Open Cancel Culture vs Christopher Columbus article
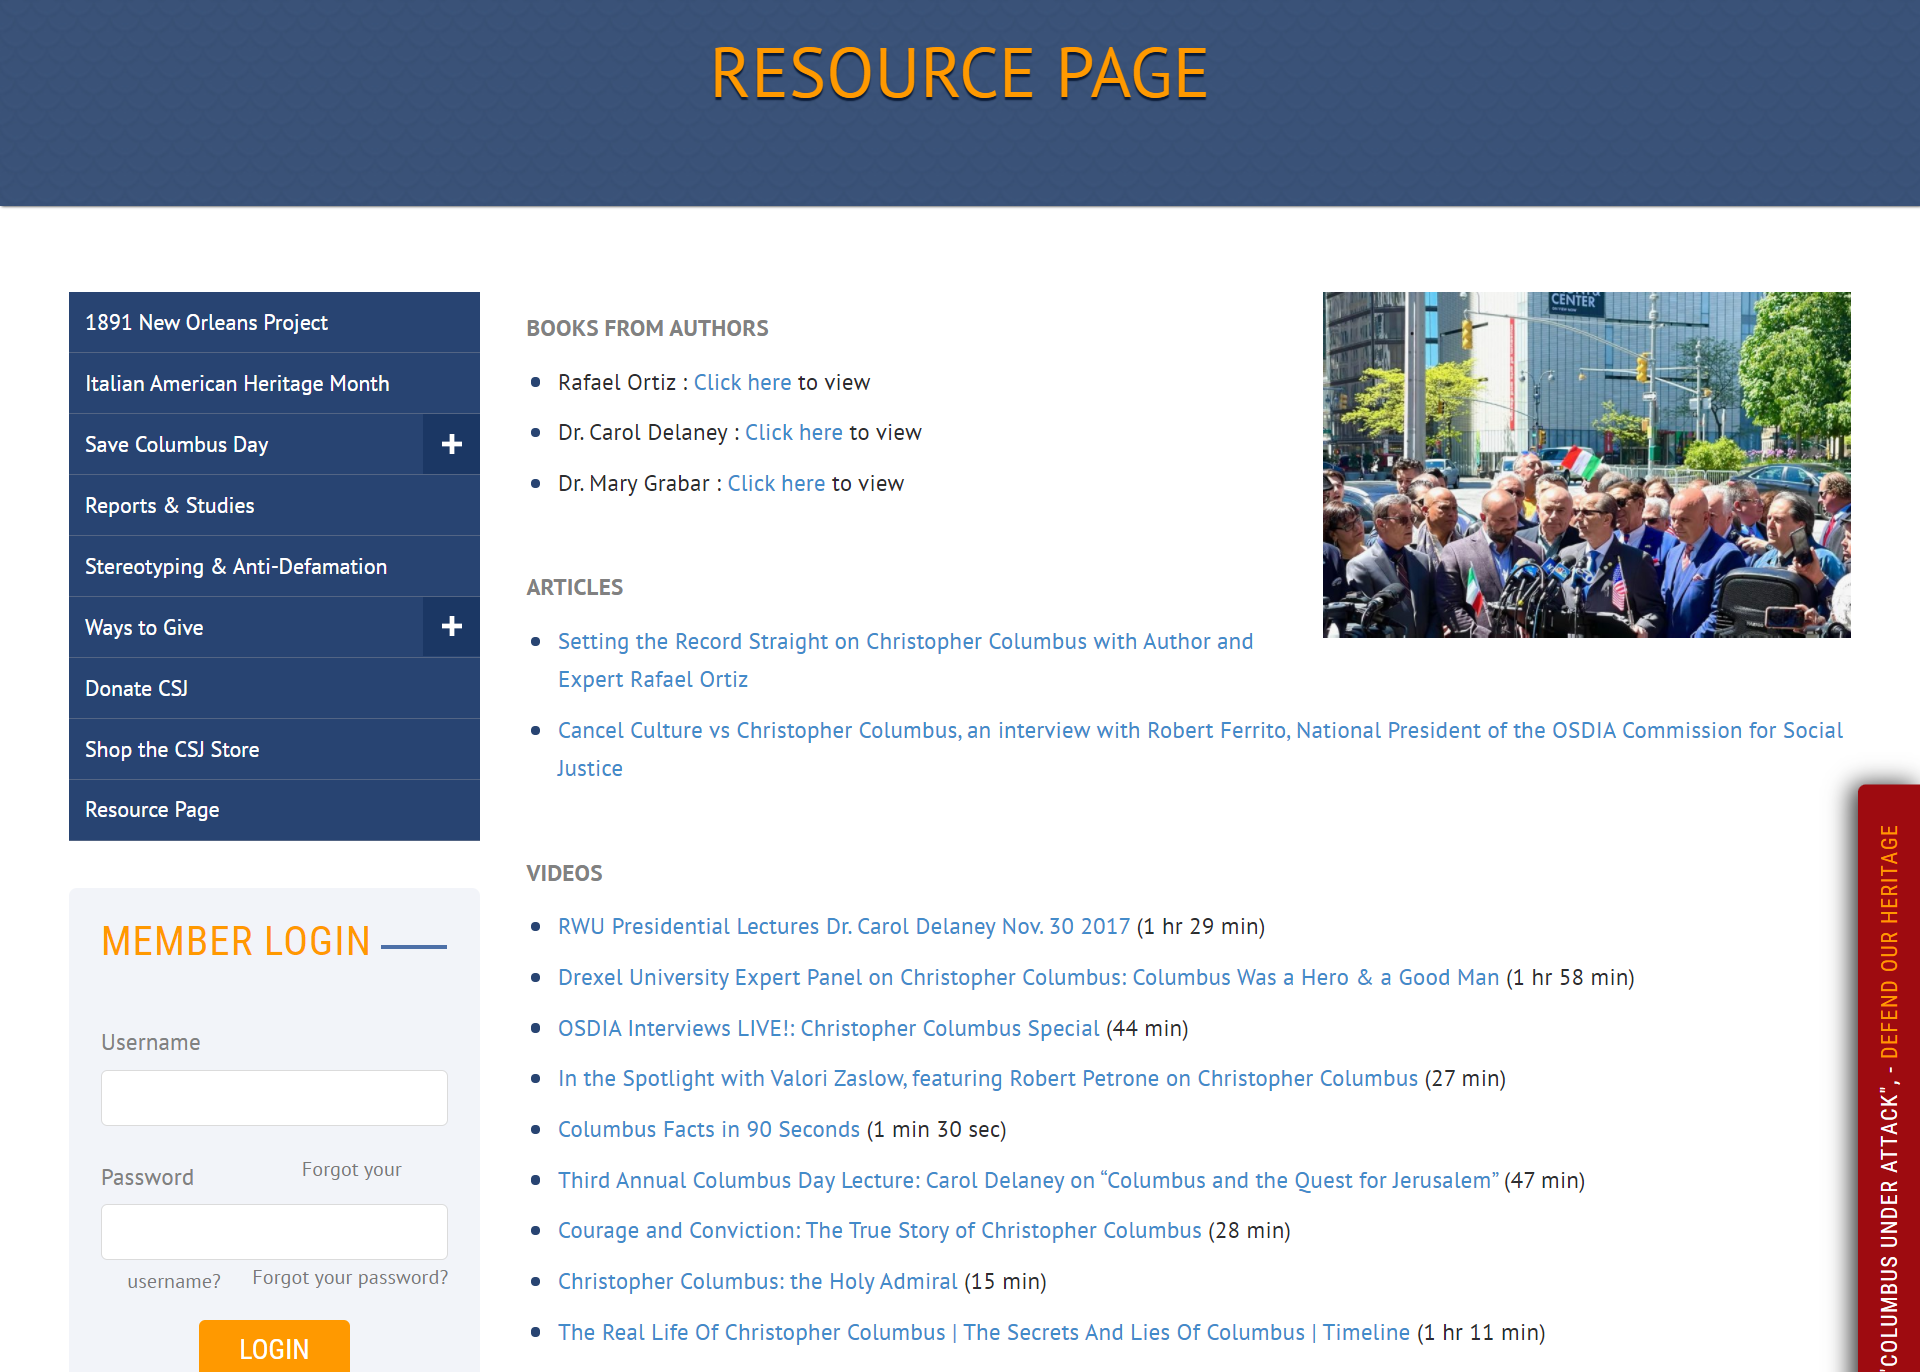This screenshot has width=1920, height=1372. 1199,731
